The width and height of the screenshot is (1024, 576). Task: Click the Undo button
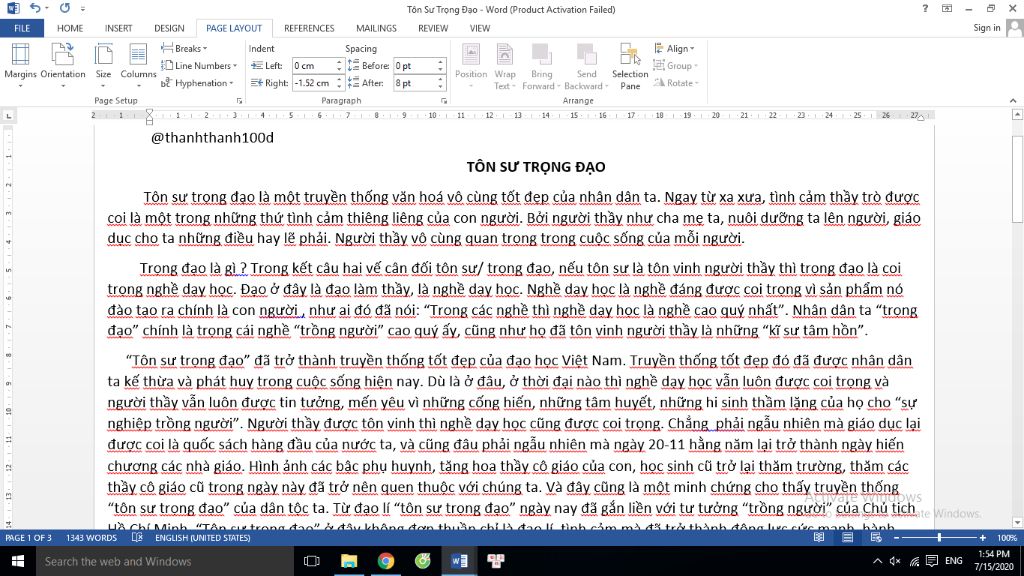35,8
